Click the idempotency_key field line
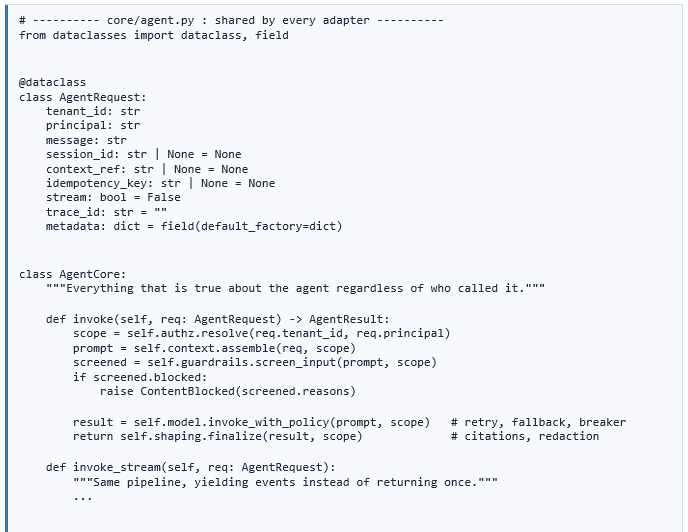 tap(161, 183)
